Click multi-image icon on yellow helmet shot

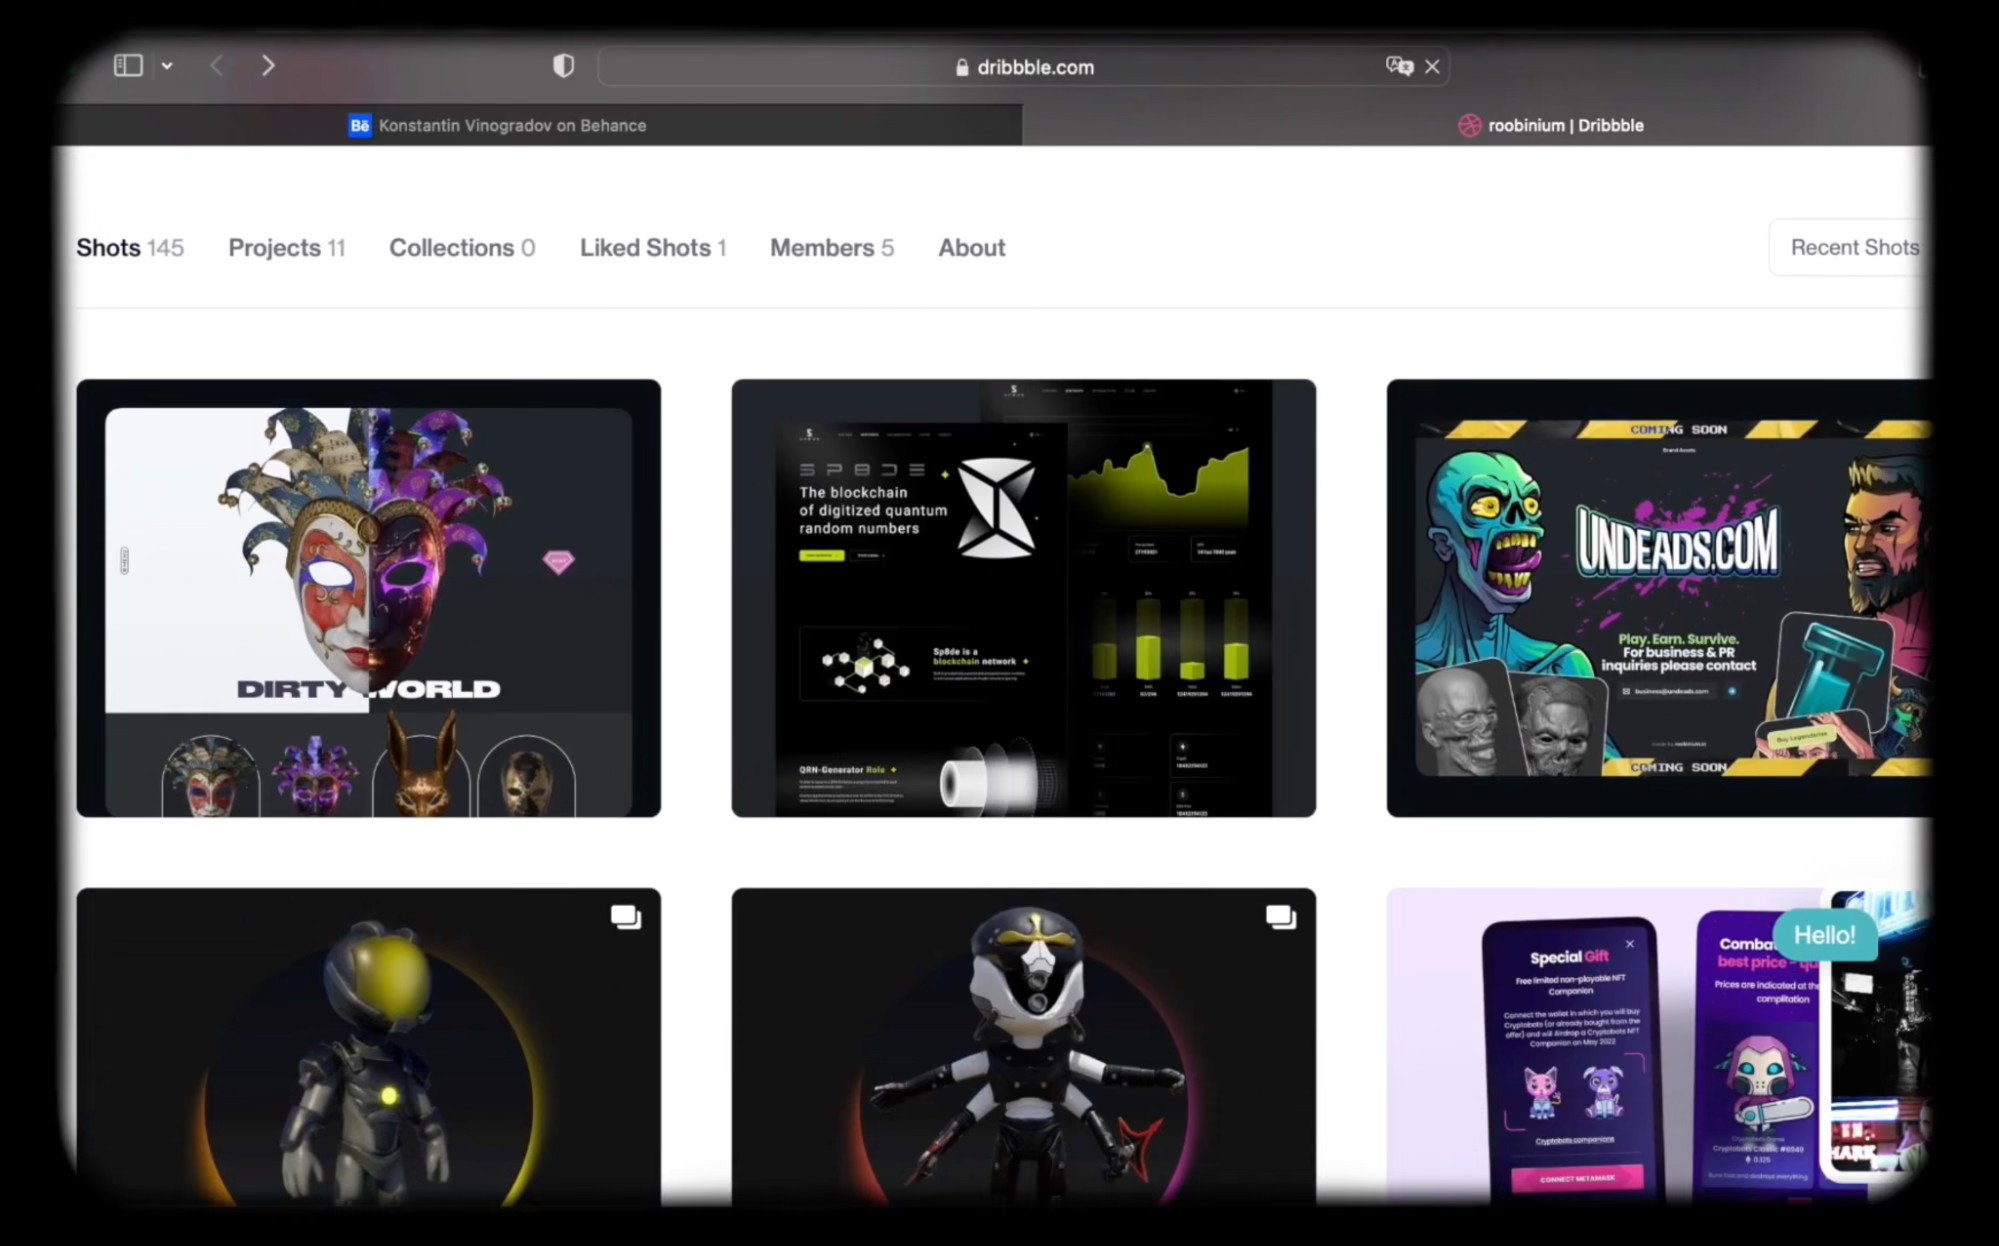click(626, 916)
